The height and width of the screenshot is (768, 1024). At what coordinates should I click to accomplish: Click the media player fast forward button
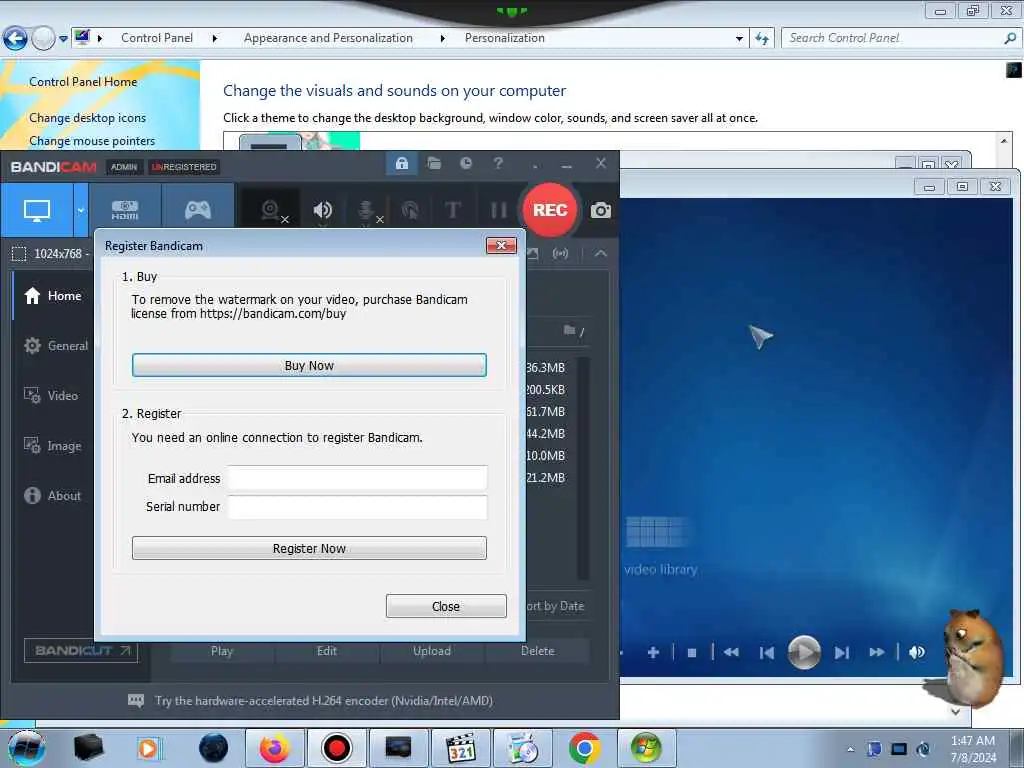pyautogui.click(x=877, y=652)
